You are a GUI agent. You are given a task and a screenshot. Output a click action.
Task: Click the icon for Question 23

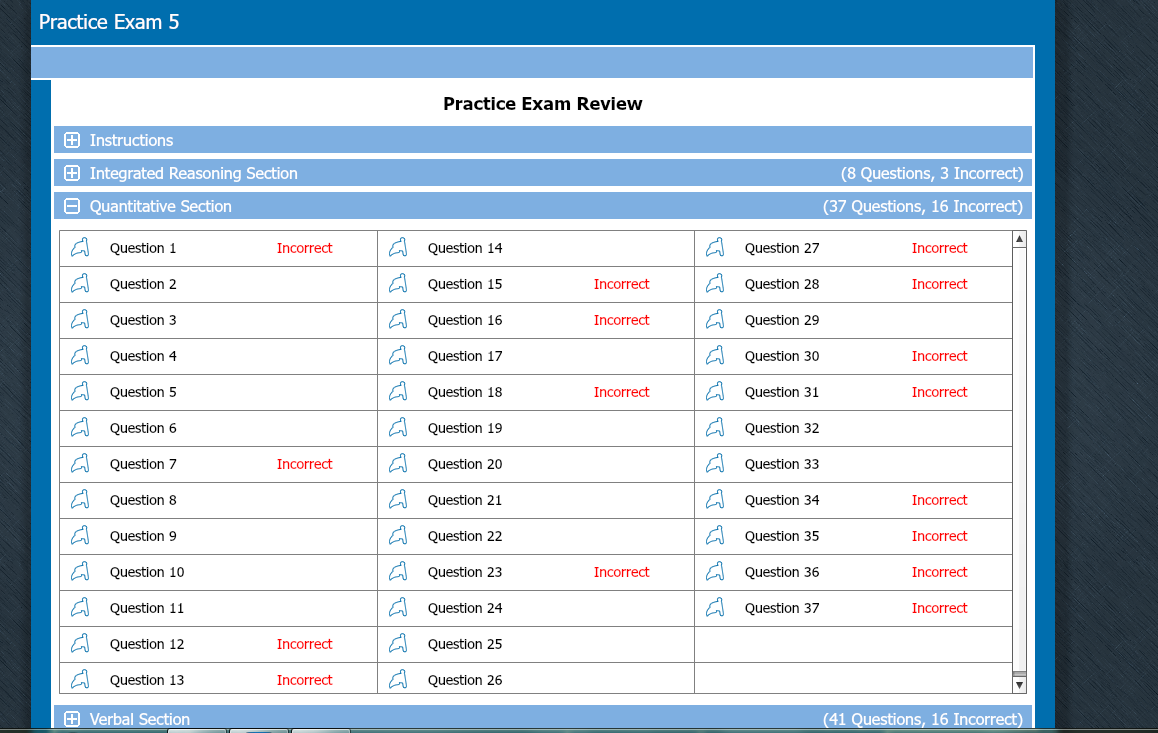click(x=398, y=572)
